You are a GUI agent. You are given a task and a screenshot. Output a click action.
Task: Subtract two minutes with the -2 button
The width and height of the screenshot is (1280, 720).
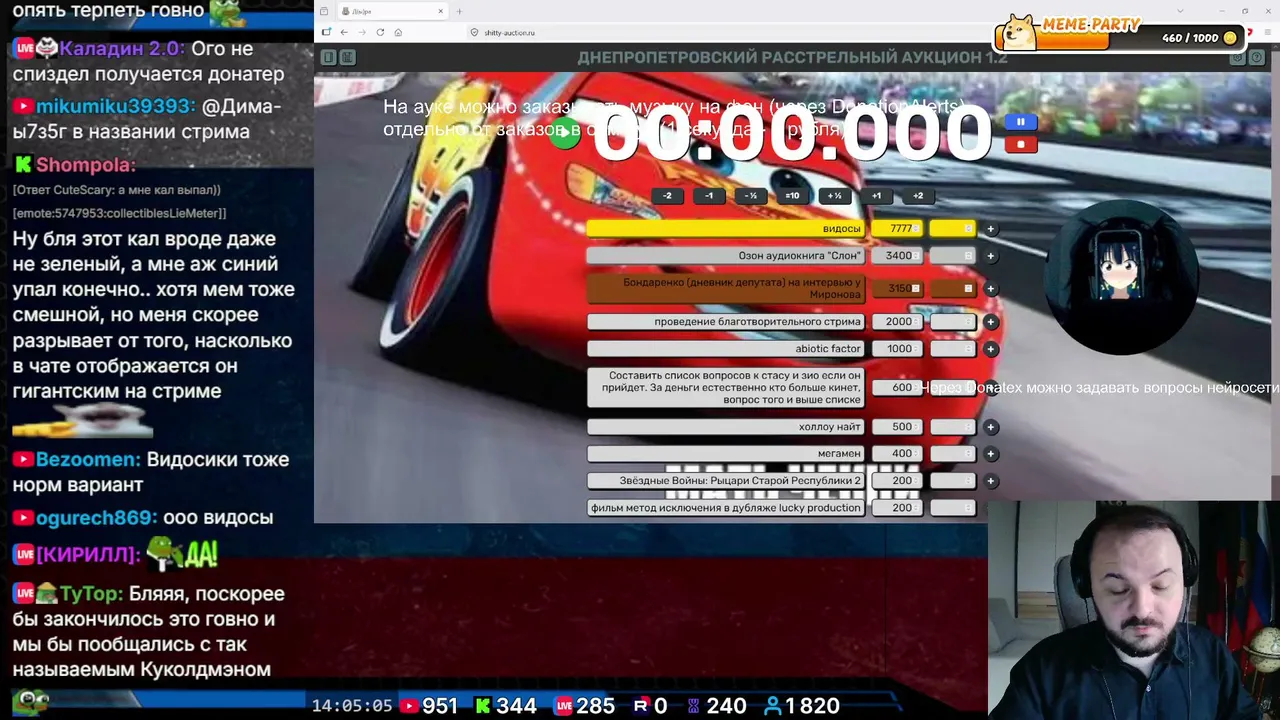[667, 196]
